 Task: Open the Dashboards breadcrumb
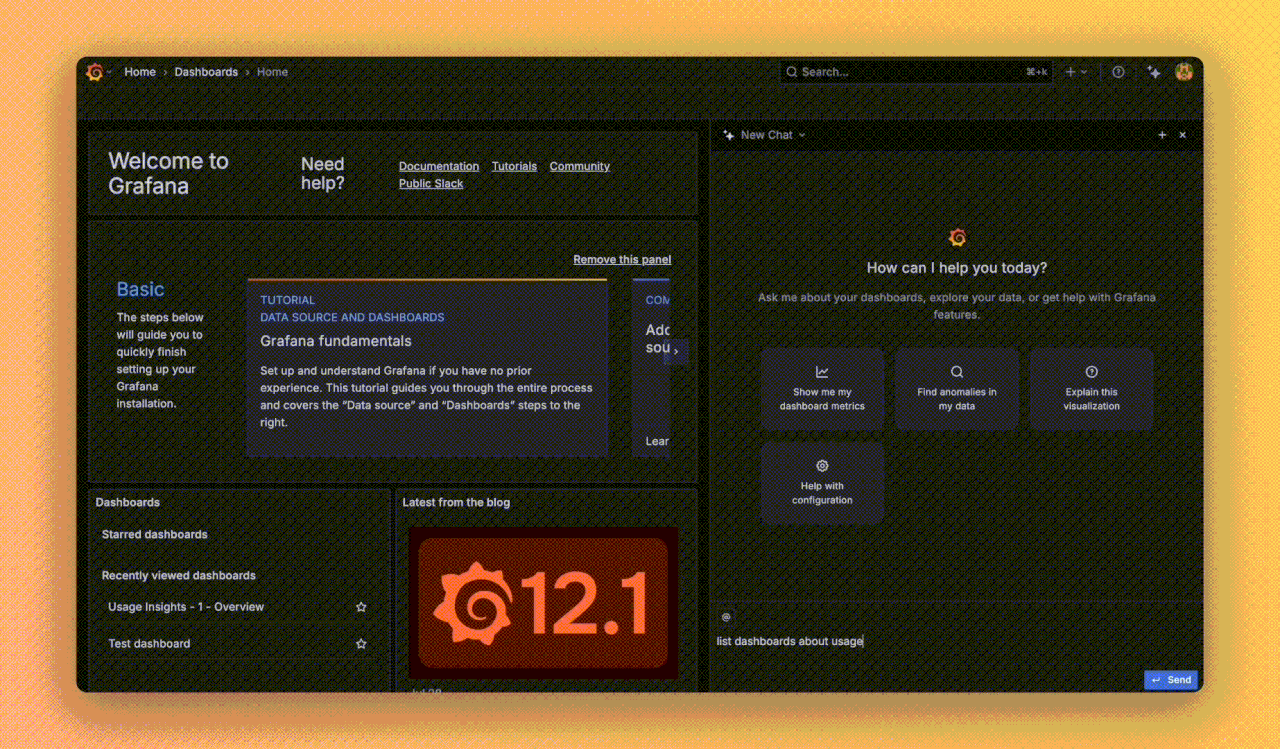click(206, 72)
